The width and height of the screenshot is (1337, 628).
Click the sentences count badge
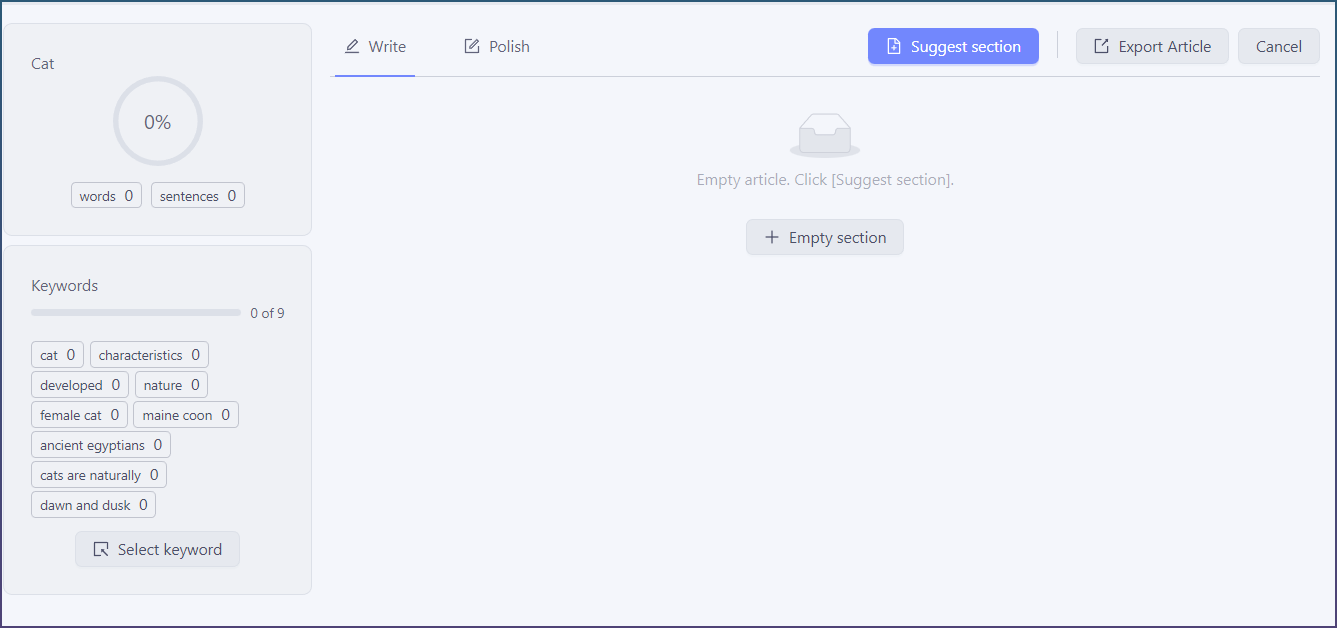point(198,196)
